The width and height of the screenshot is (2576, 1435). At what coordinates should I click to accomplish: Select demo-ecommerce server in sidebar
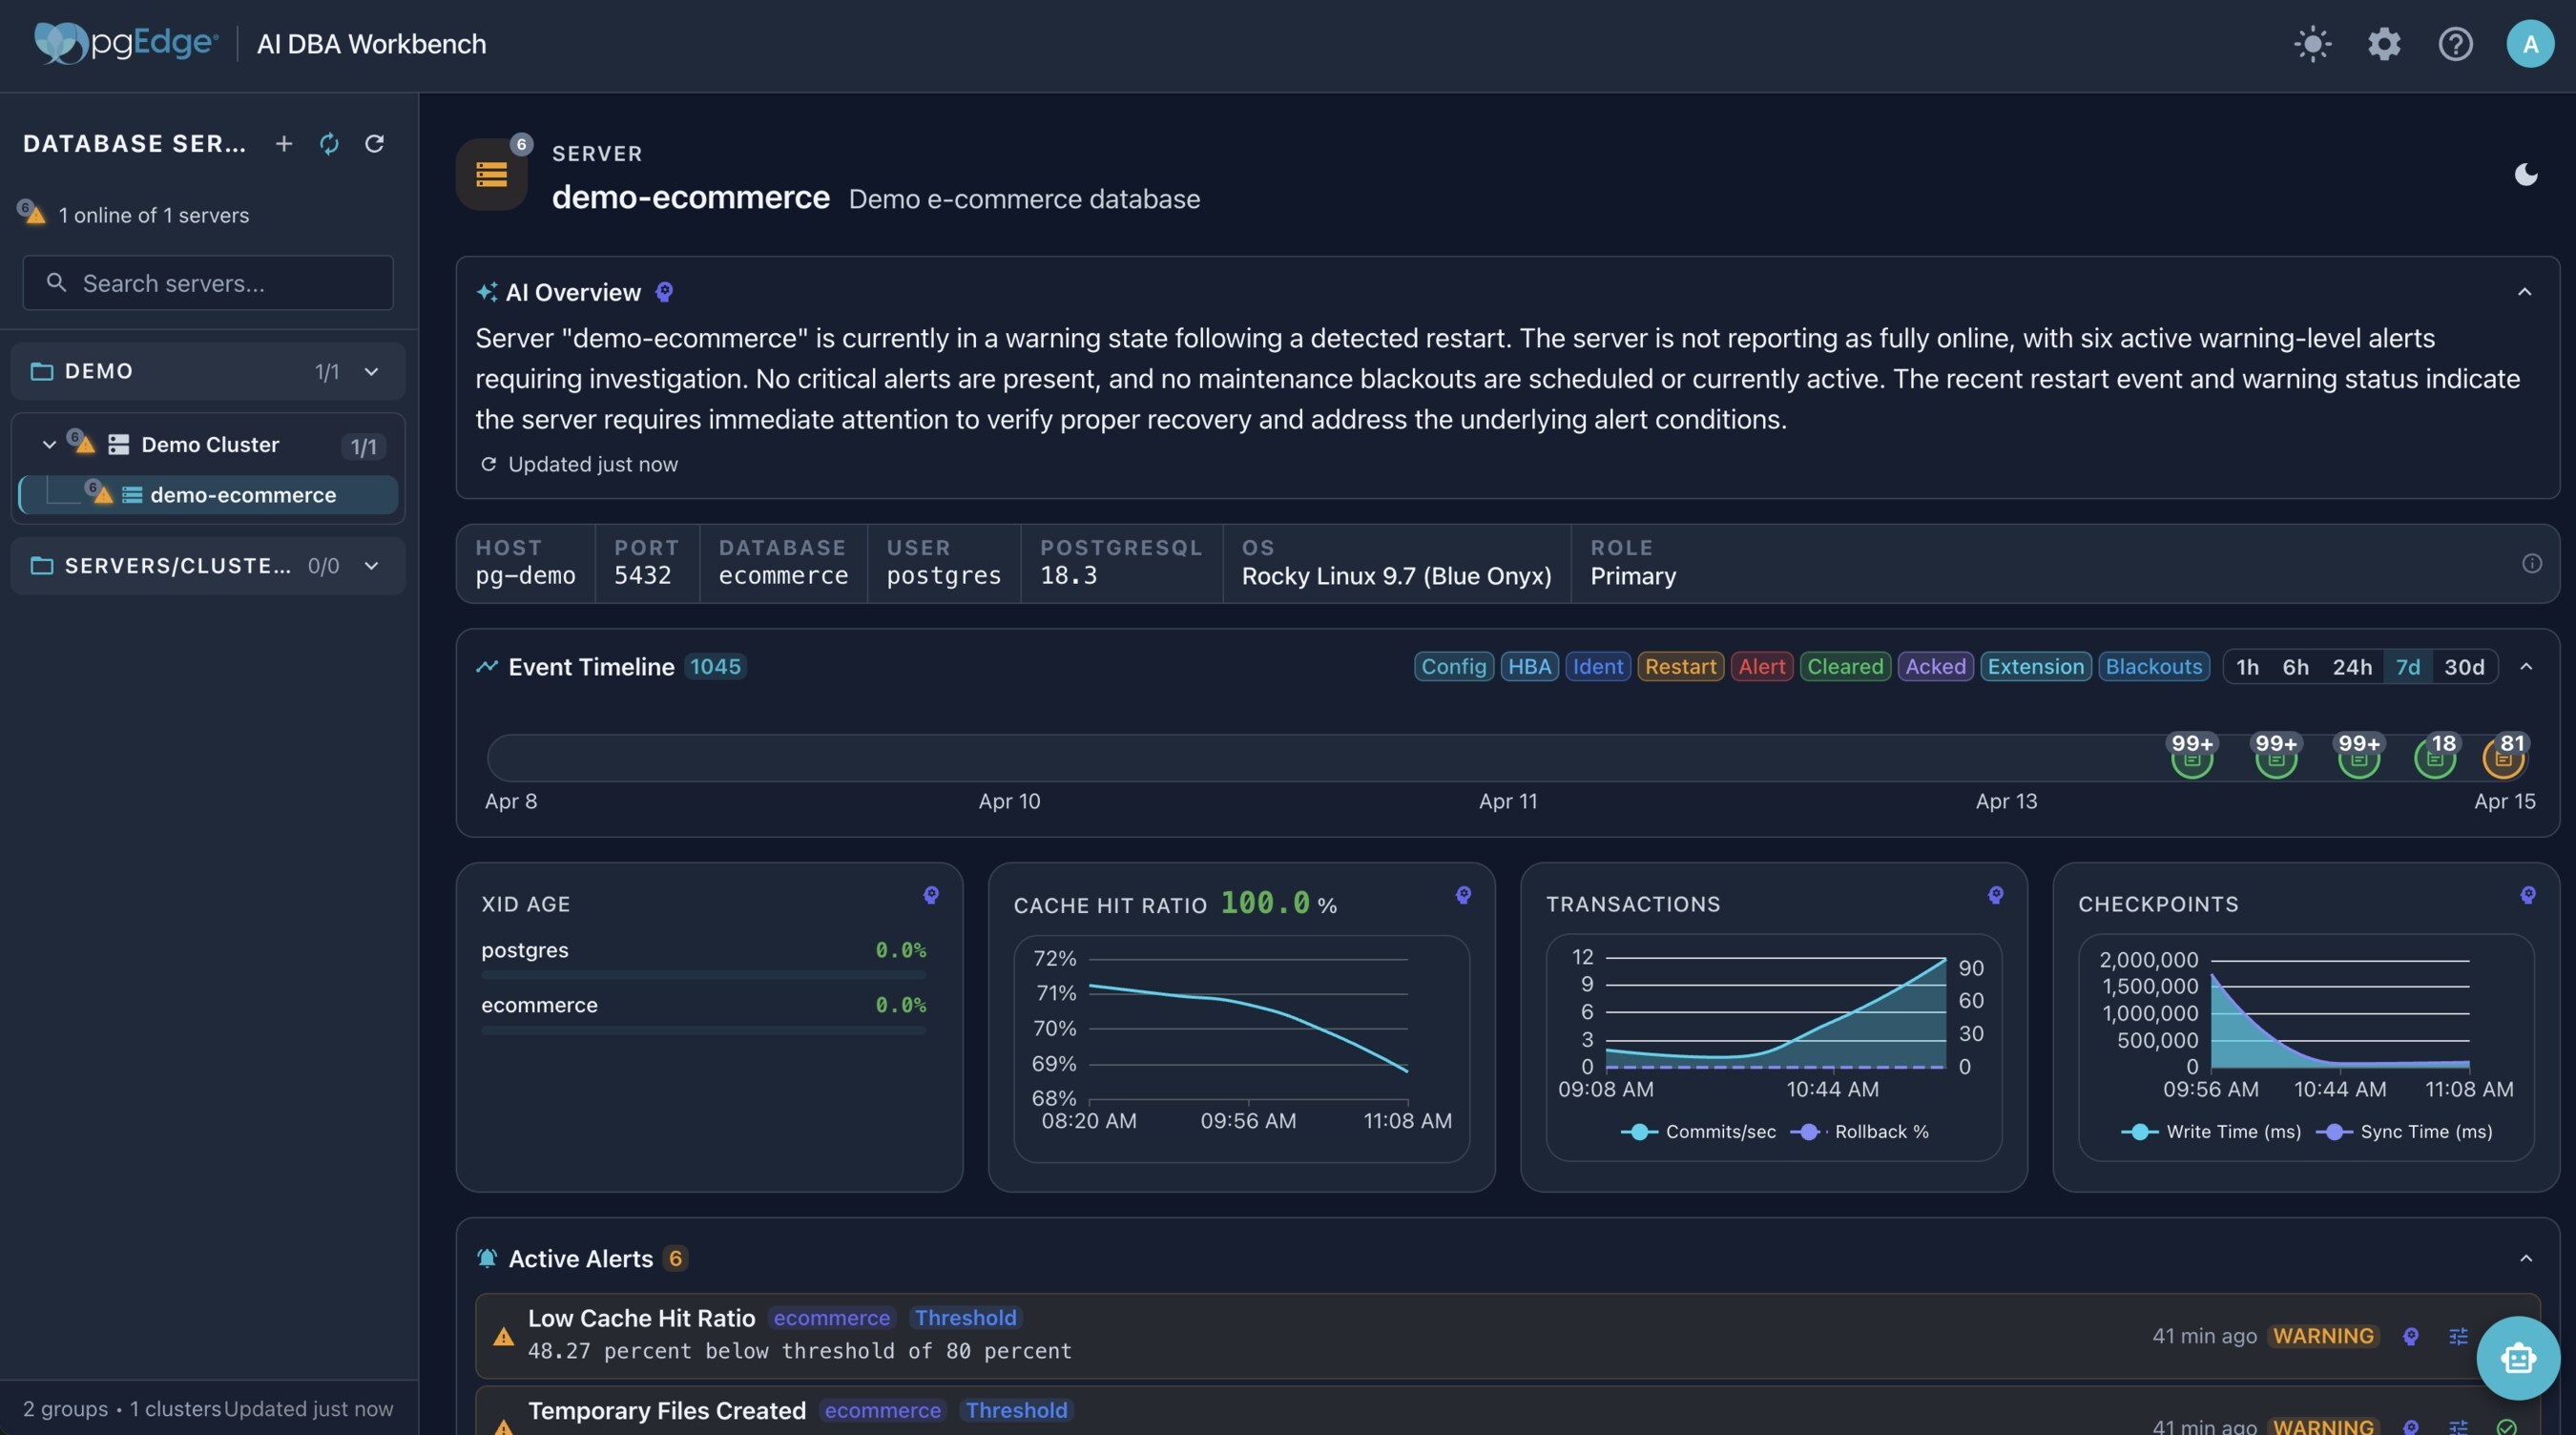point(242,495)
